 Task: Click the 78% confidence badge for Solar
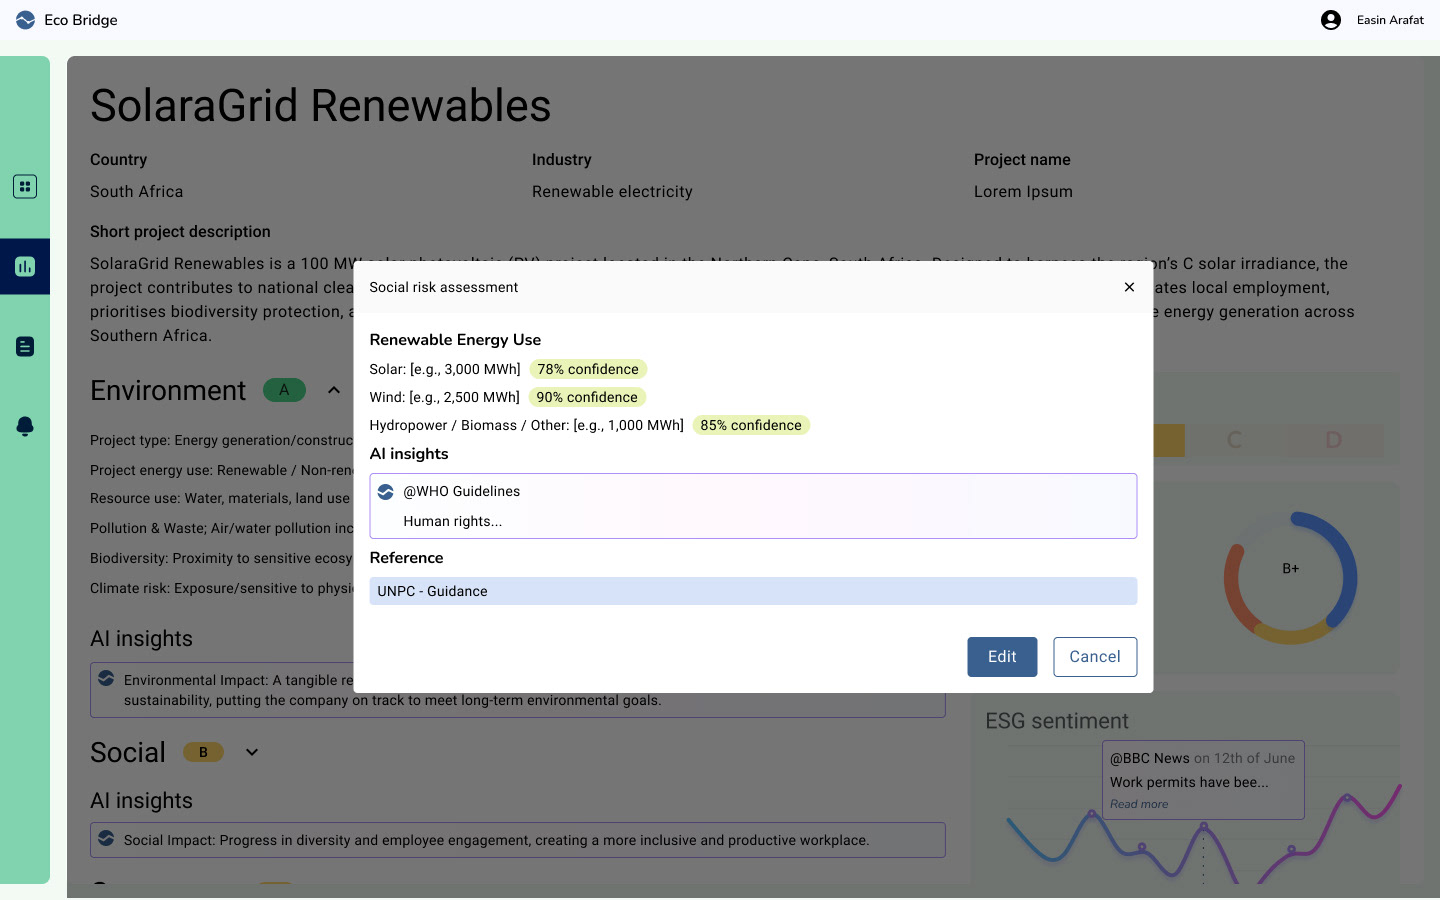pyautogui.click(x=588, y=369)
